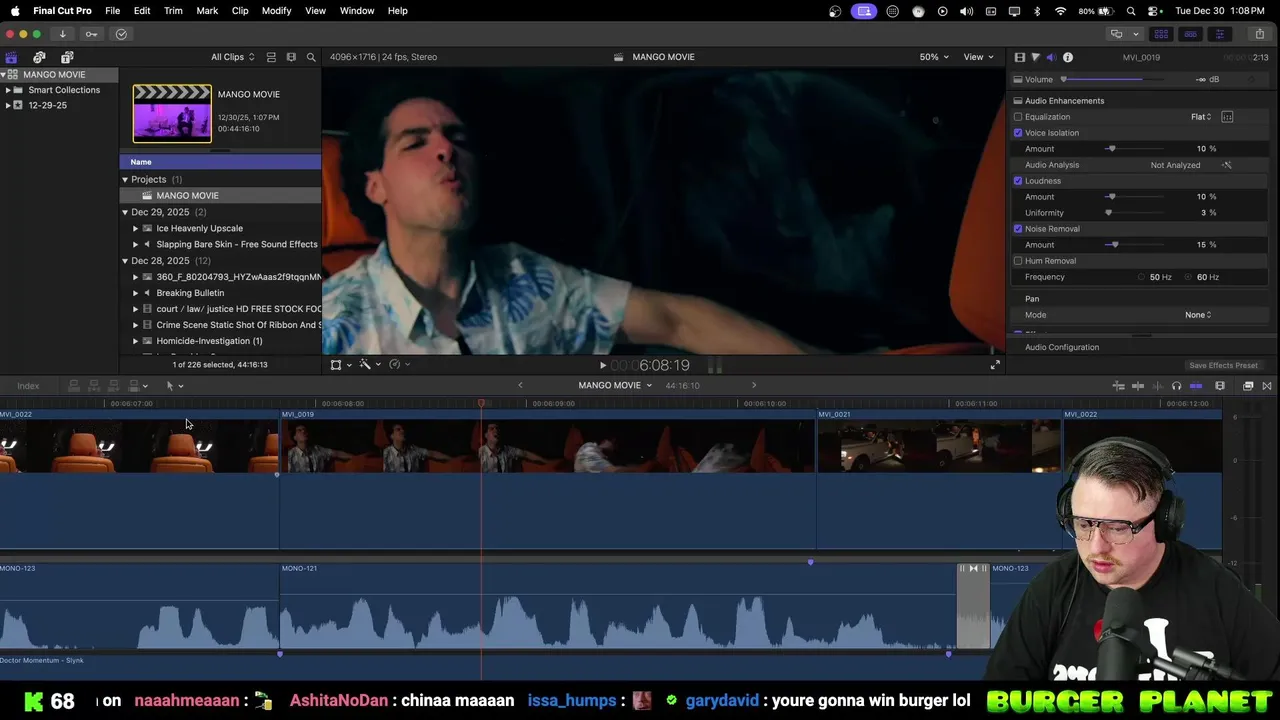Screen dimensions: 1280x720
Task: Open the Background Tasks checkmark icon
Action: [121, 34]
